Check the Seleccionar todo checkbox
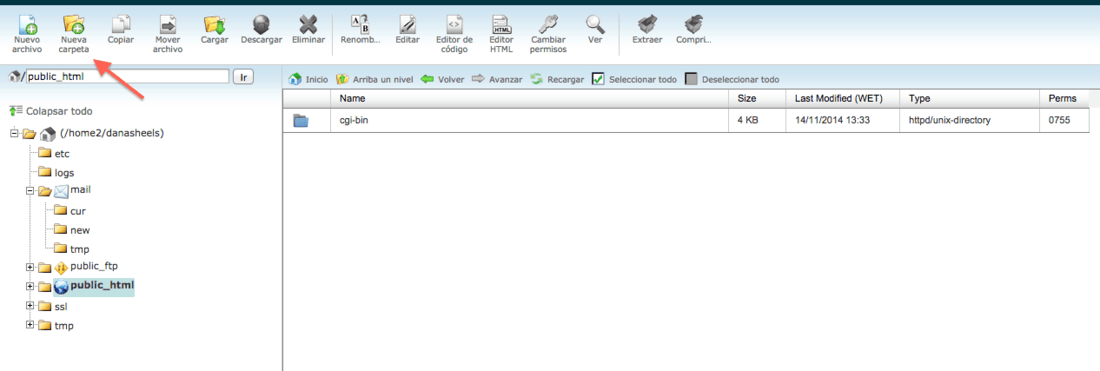The image size is (1100, 371). click(x=598, y=79)
